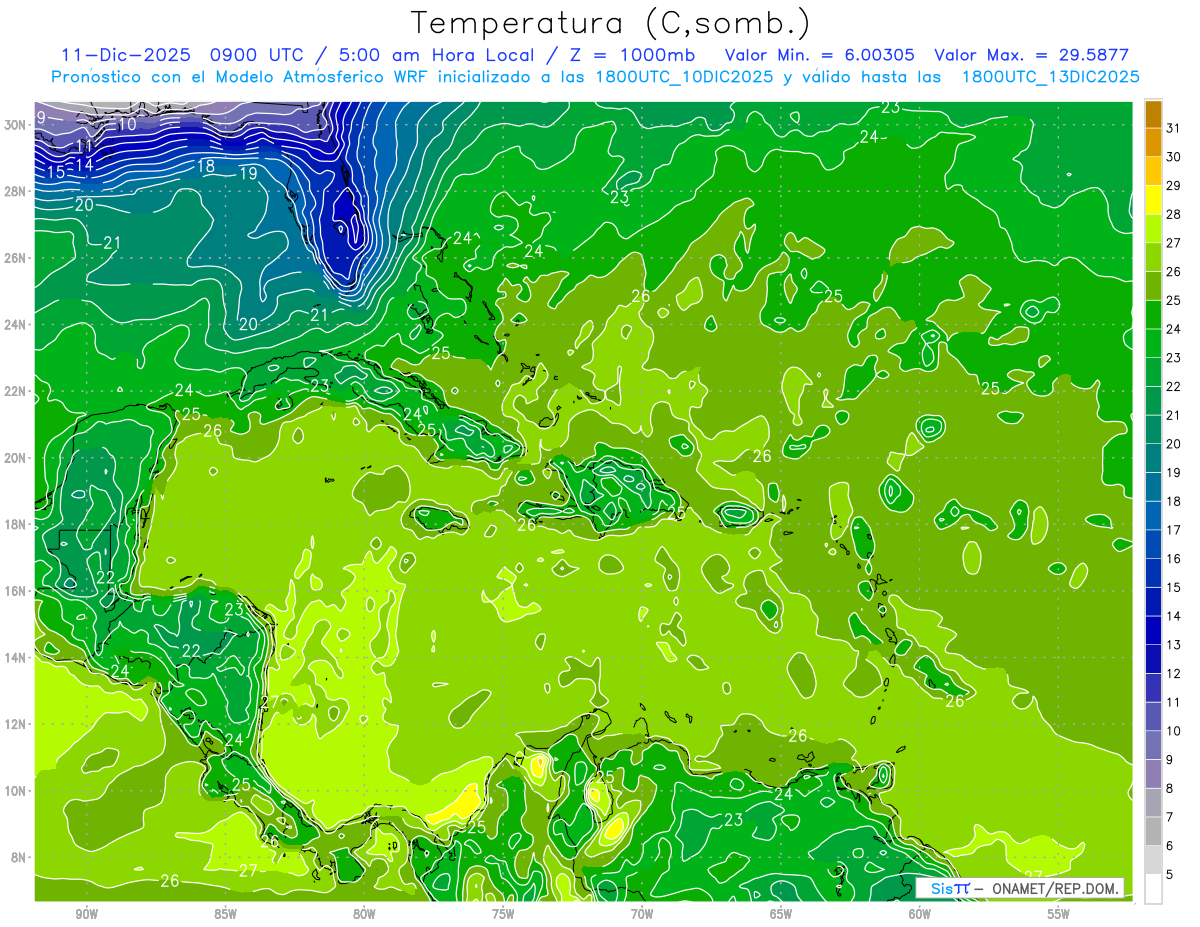Viewport: 1200px width, 927px height.
Task: Click 'Valor Min. = 6.00305' value
Action: [820, 55]
